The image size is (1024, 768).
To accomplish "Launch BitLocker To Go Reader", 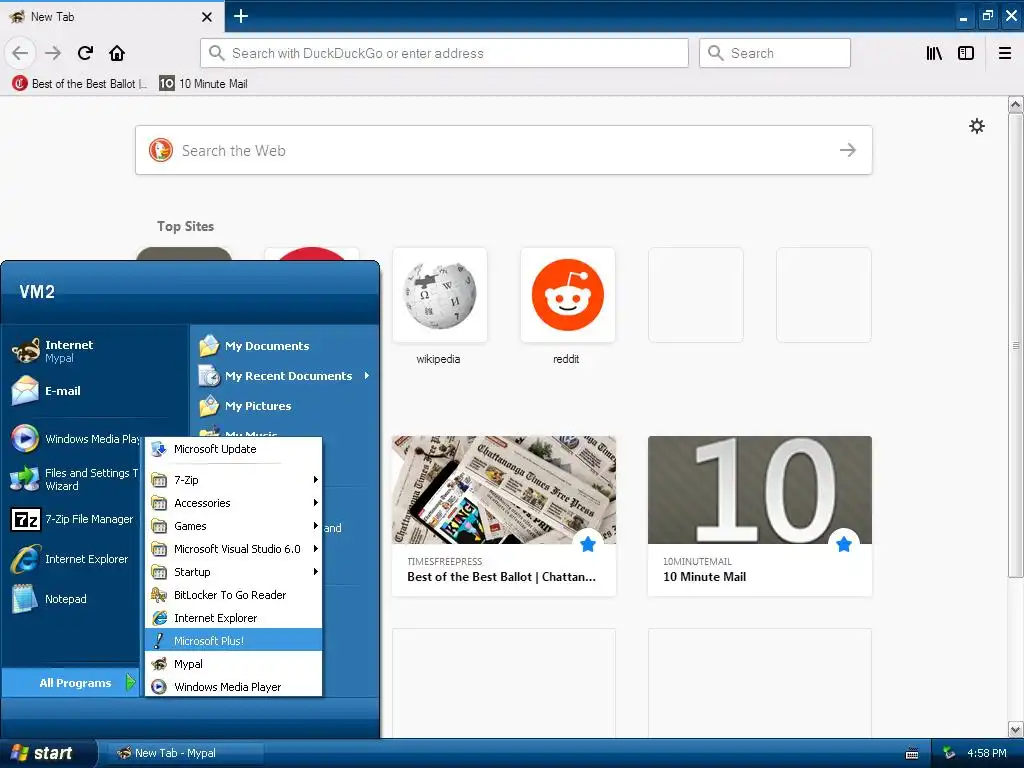I will click(x=234, y=595).
